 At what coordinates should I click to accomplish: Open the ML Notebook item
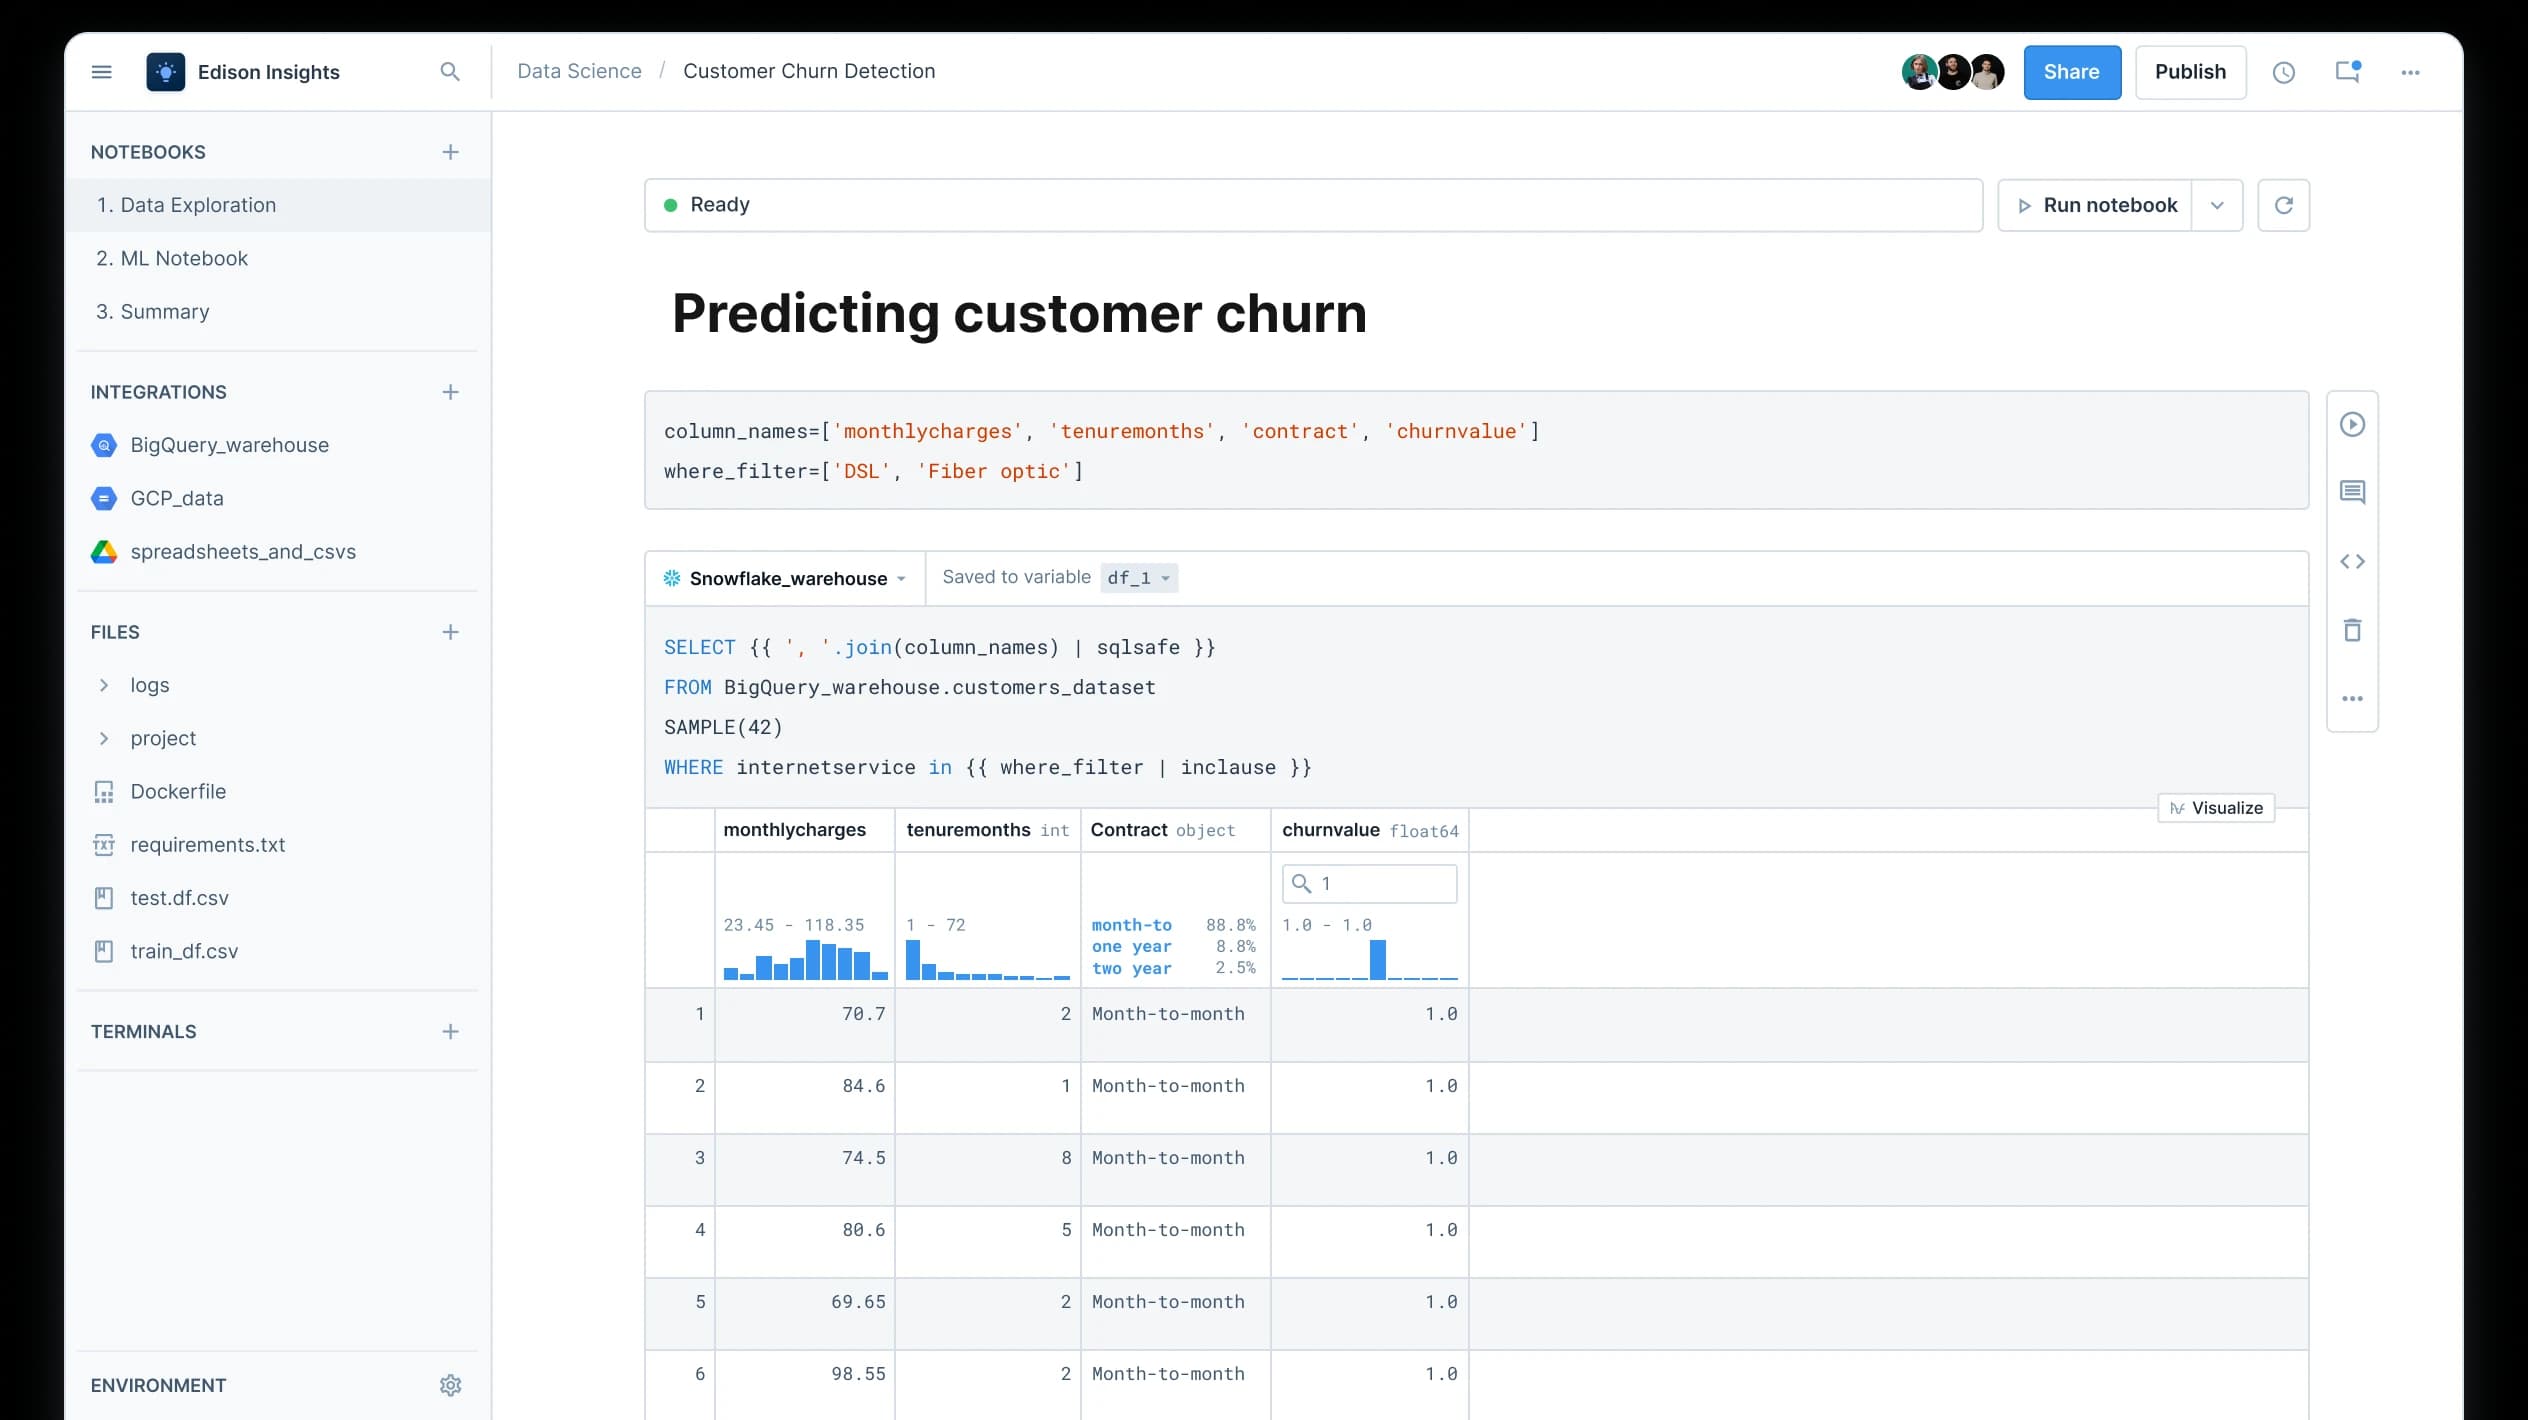pos(172,258)
